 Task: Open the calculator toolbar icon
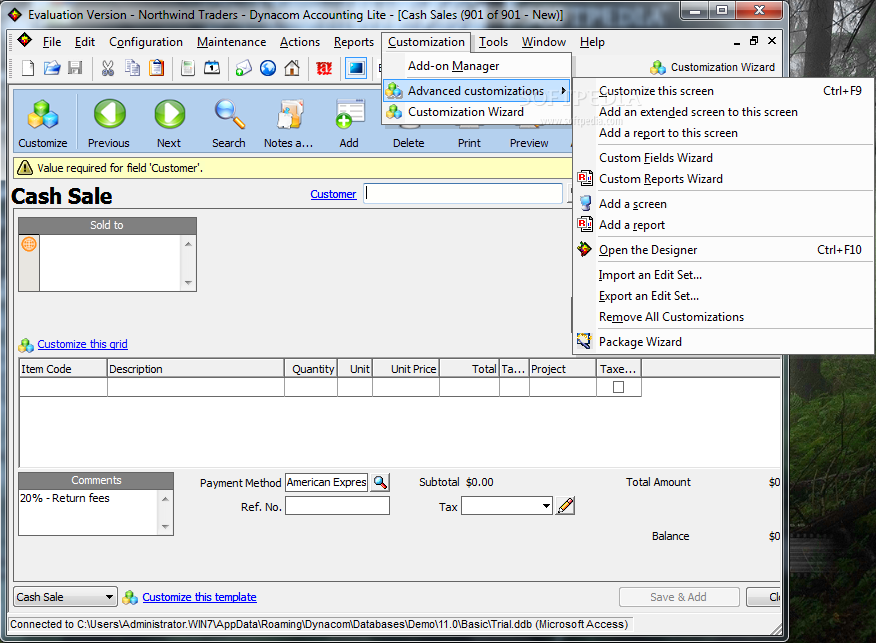[188, 68]
